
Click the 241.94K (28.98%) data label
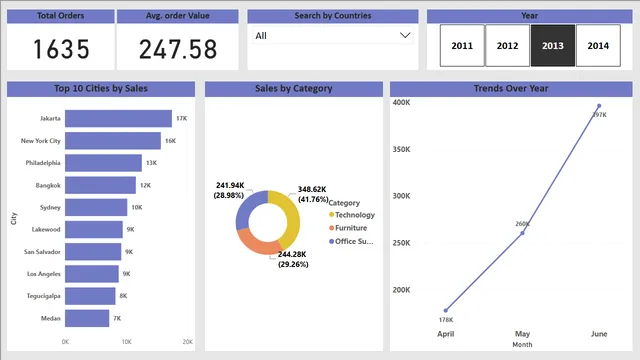click(229, 190)
